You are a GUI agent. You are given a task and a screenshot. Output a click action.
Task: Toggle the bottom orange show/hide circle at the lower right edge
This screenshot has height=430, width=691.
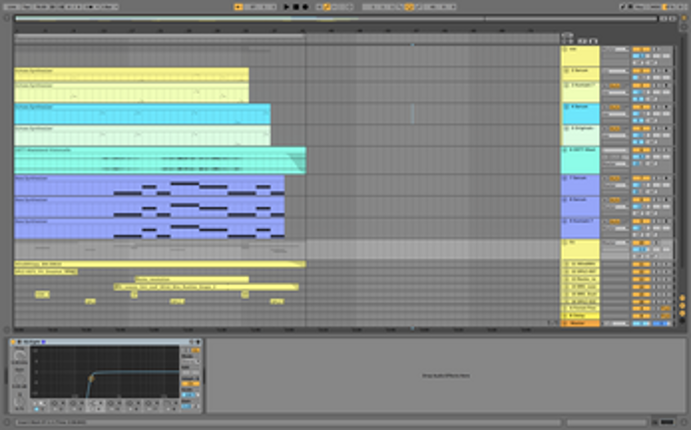[x=683, y=313]
